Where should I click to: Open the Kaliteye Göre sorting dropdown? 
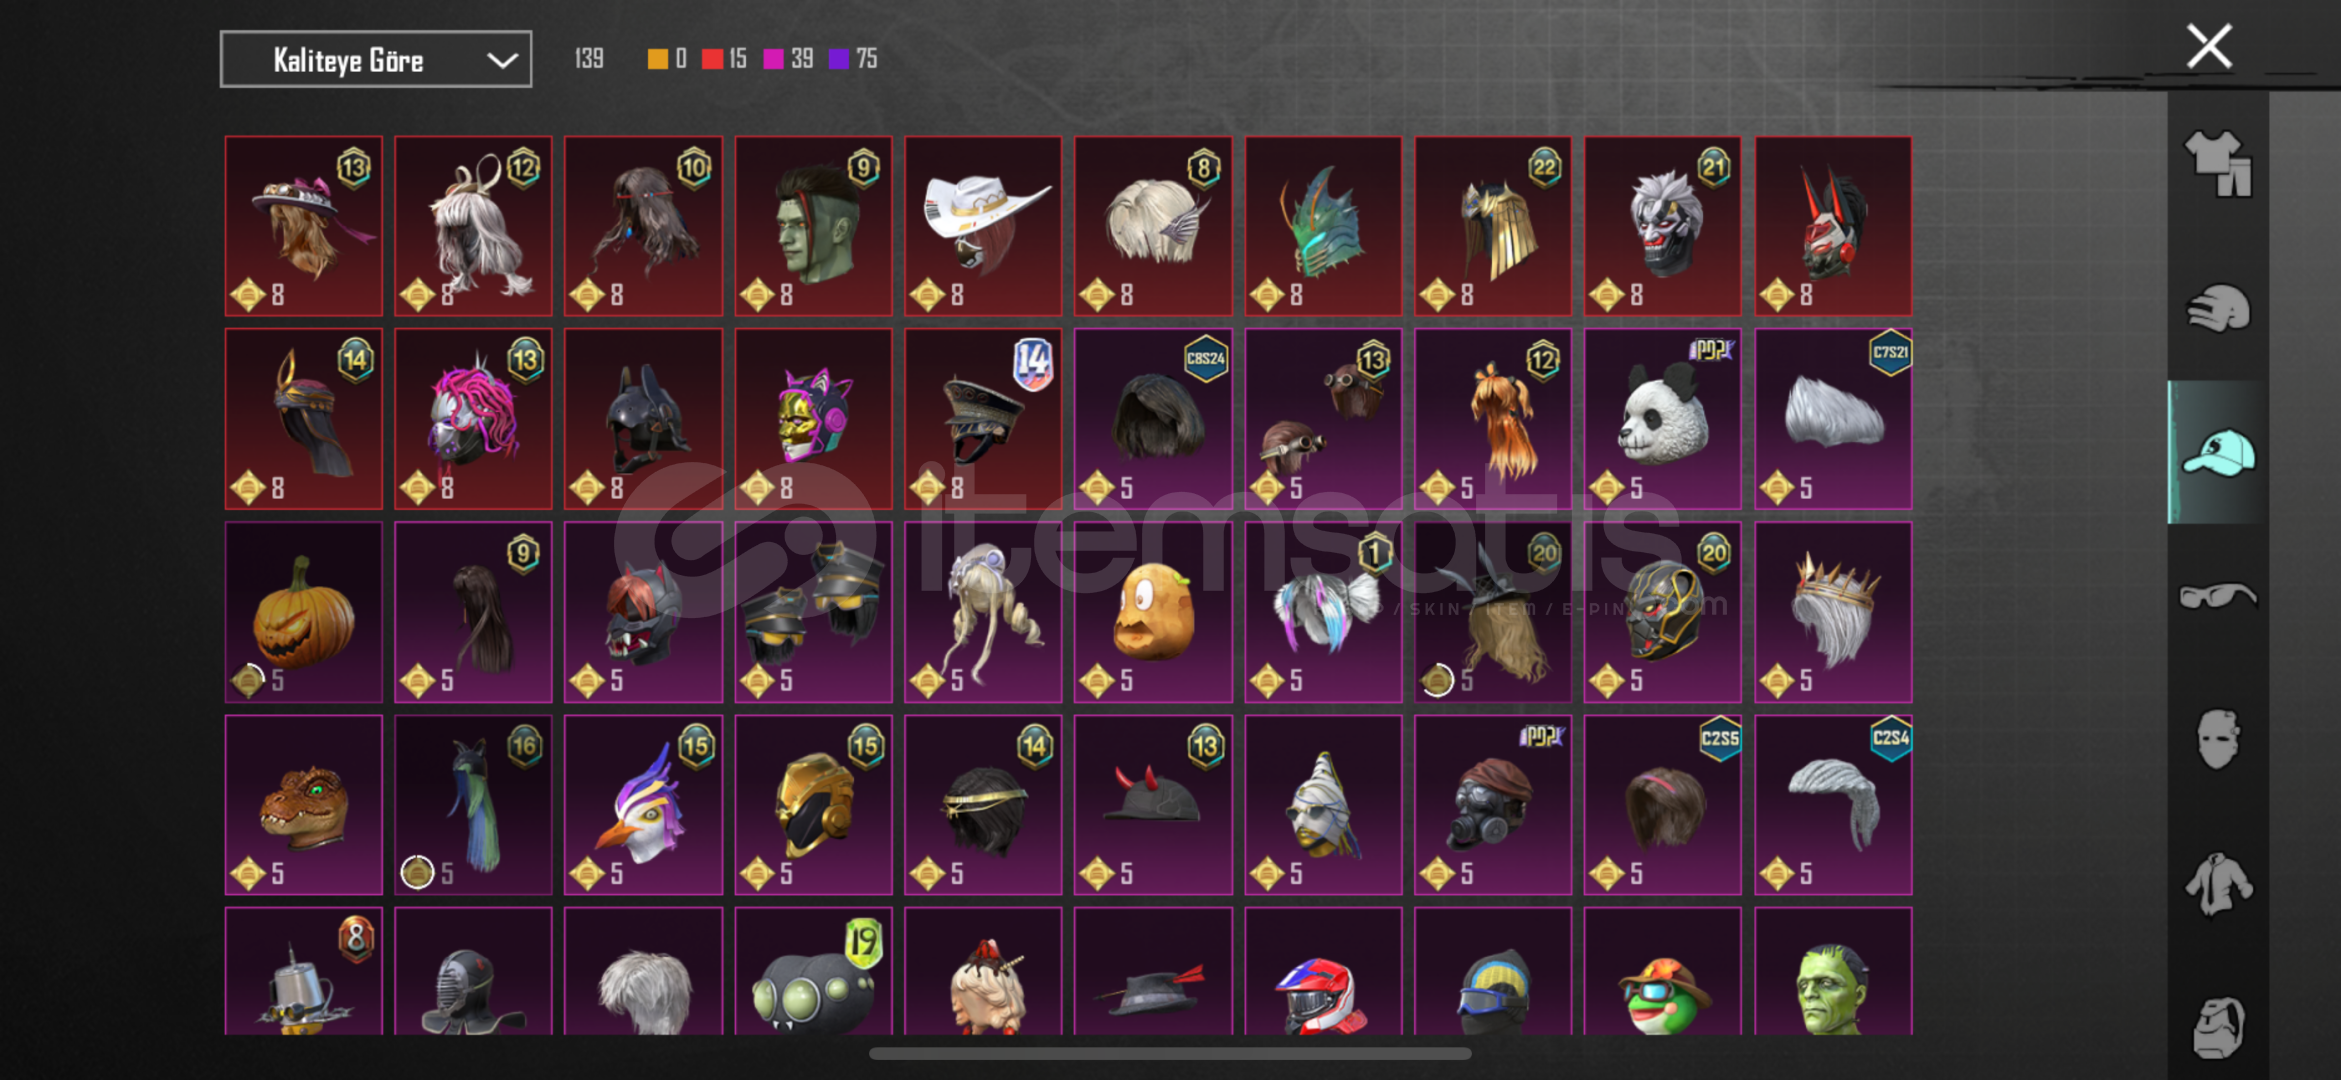(x=376, y=60)
